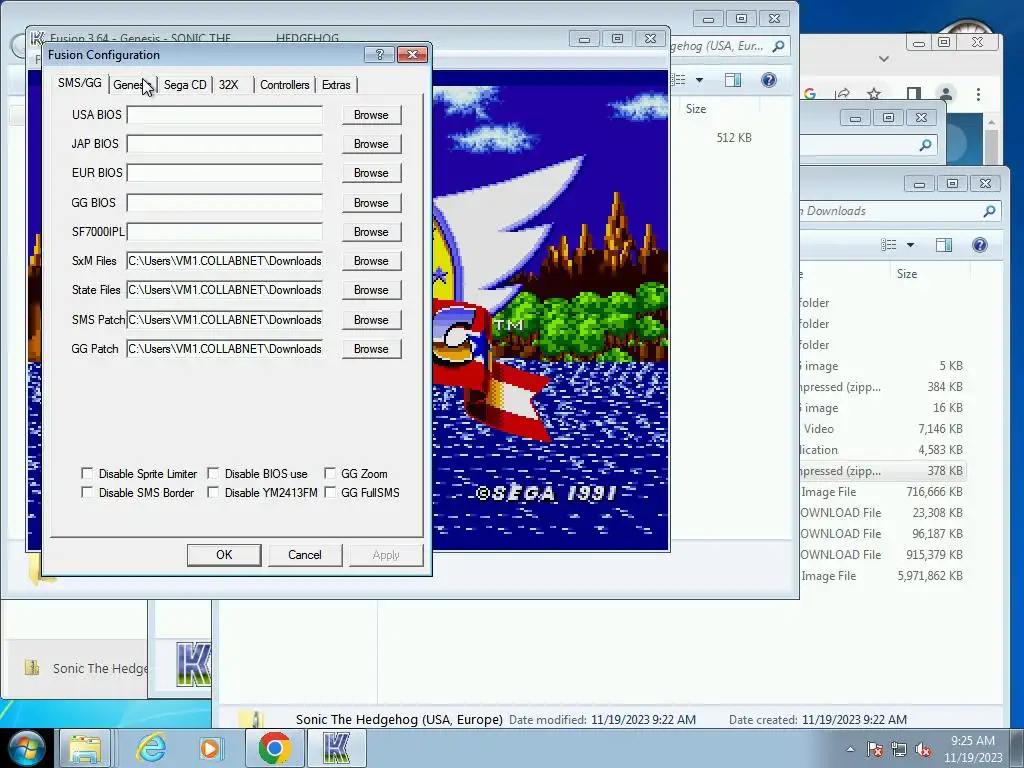Click the GG Patch path field
Image resolution: width=1024 pixels, height=768 pixels.
[225, 349]
